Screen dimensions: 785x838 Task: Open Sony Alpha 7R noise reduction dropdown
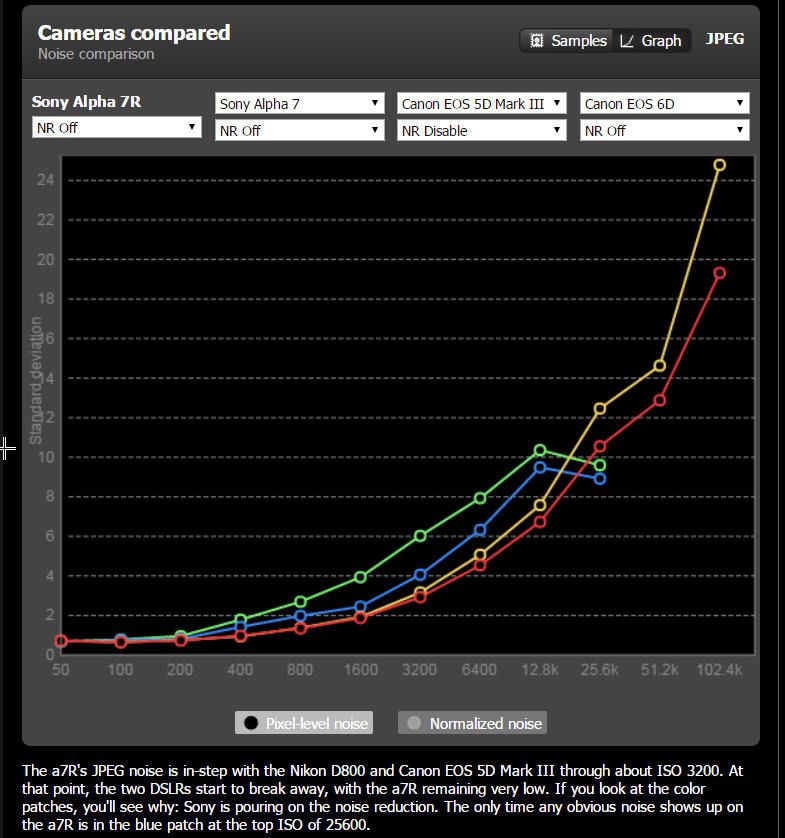pyautogui.click(x=116, y=128)
